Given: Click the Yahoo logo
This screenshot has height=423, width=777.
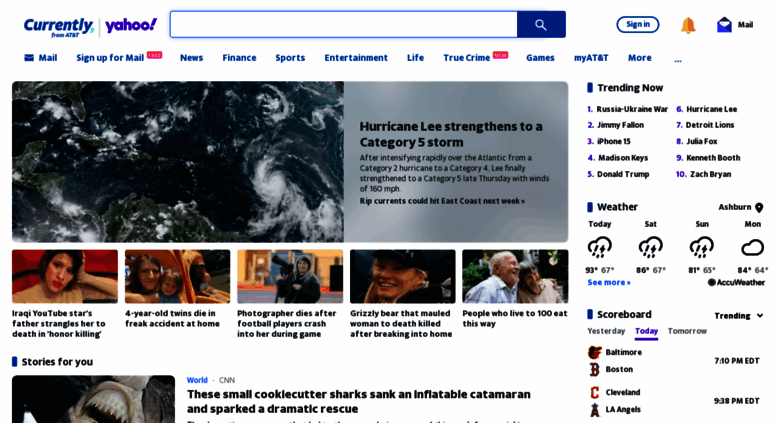Looking at the screenshot, I should (131, 26).
